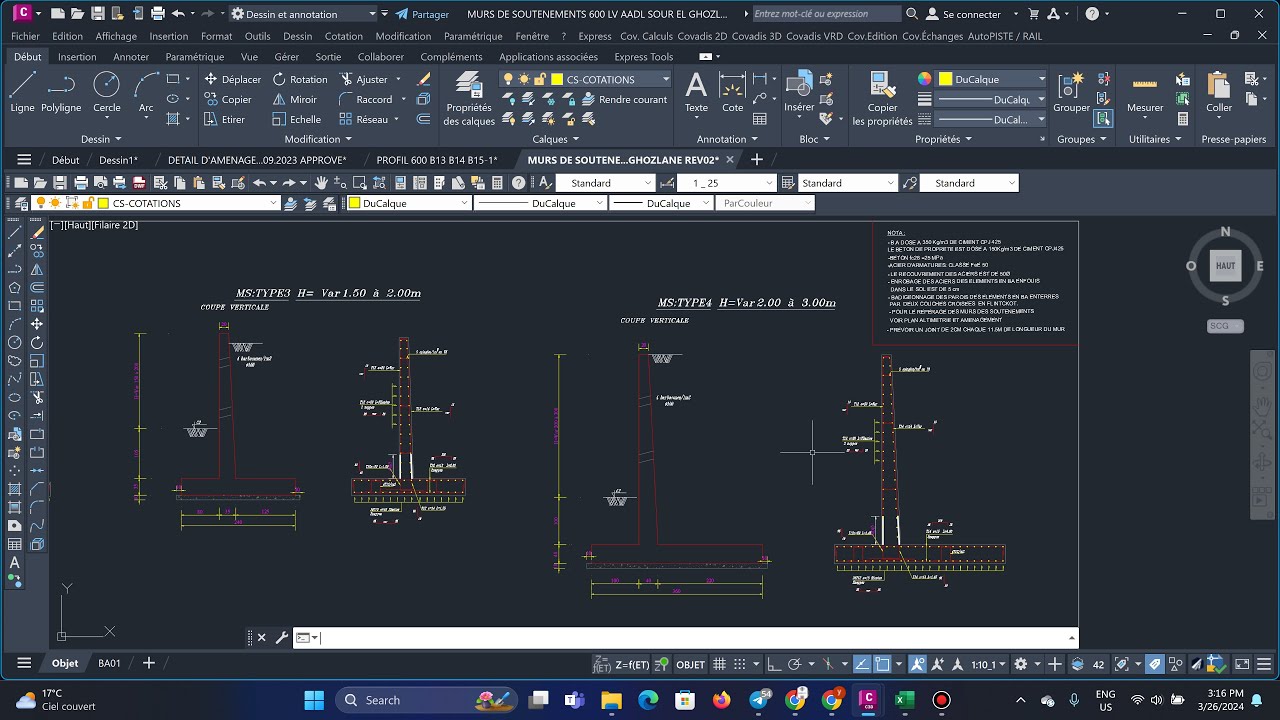
Task: Toggle ortho mode in status bar
Action: (x=774, y=664)
